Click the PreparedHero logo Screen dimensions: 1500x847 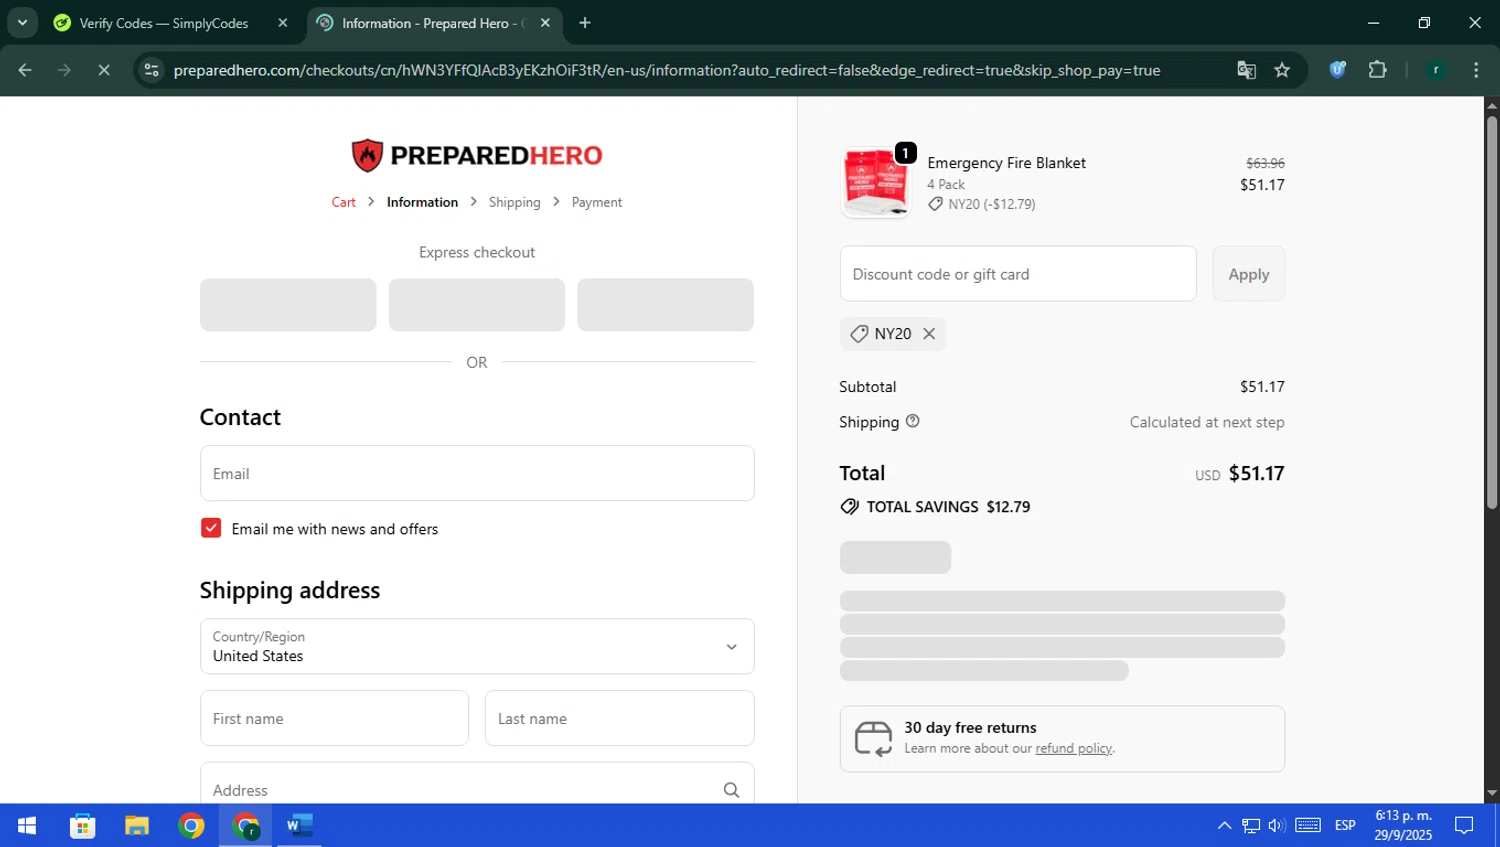click(x=477, y=155)
